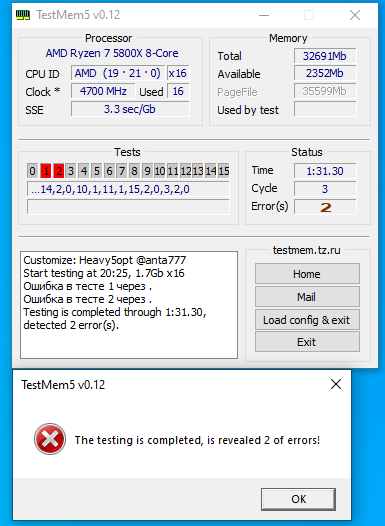Select test box 0
This screenshot has width=385, height=526.
coord(32,171)
